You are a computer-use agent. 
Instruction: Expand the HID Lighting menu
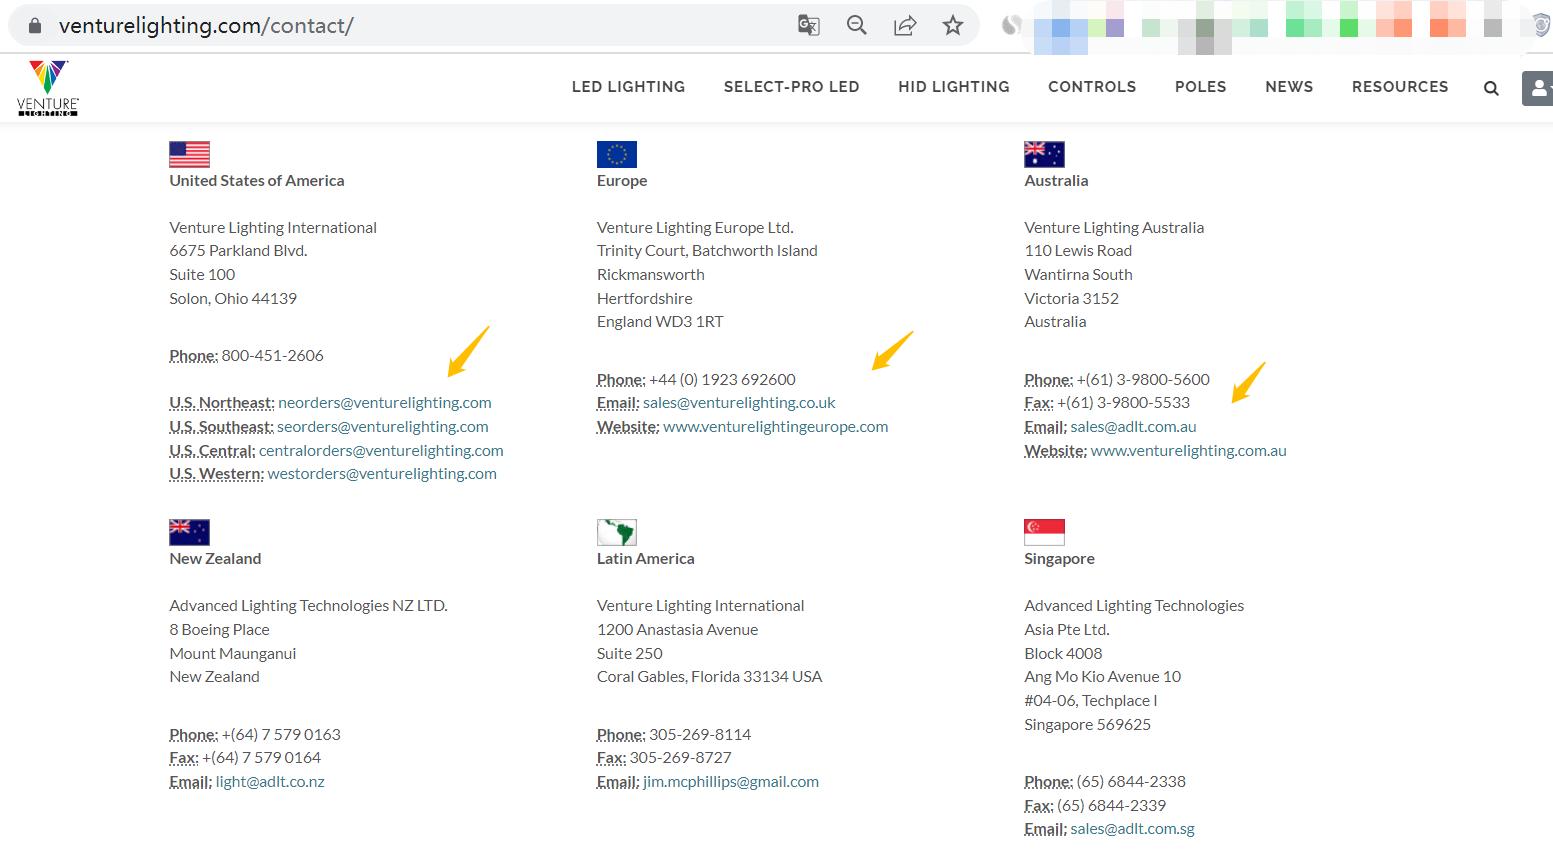click(953, 87)
